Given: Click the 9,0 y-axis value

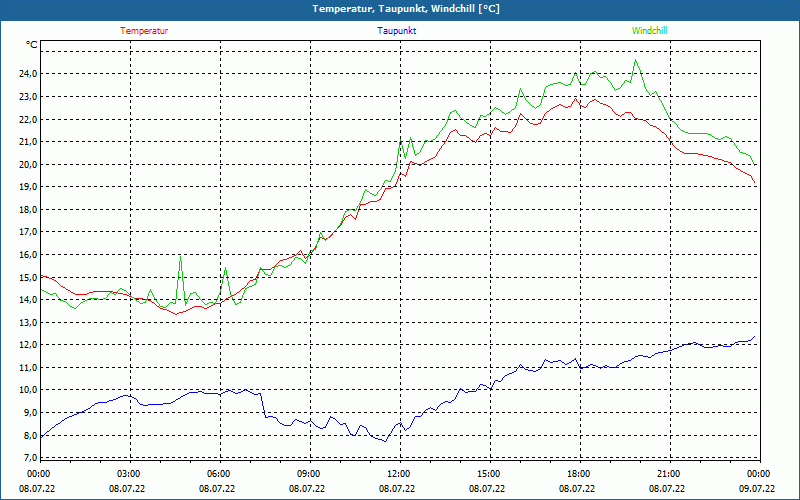Looking at the screenshot, I should (30, 413).
